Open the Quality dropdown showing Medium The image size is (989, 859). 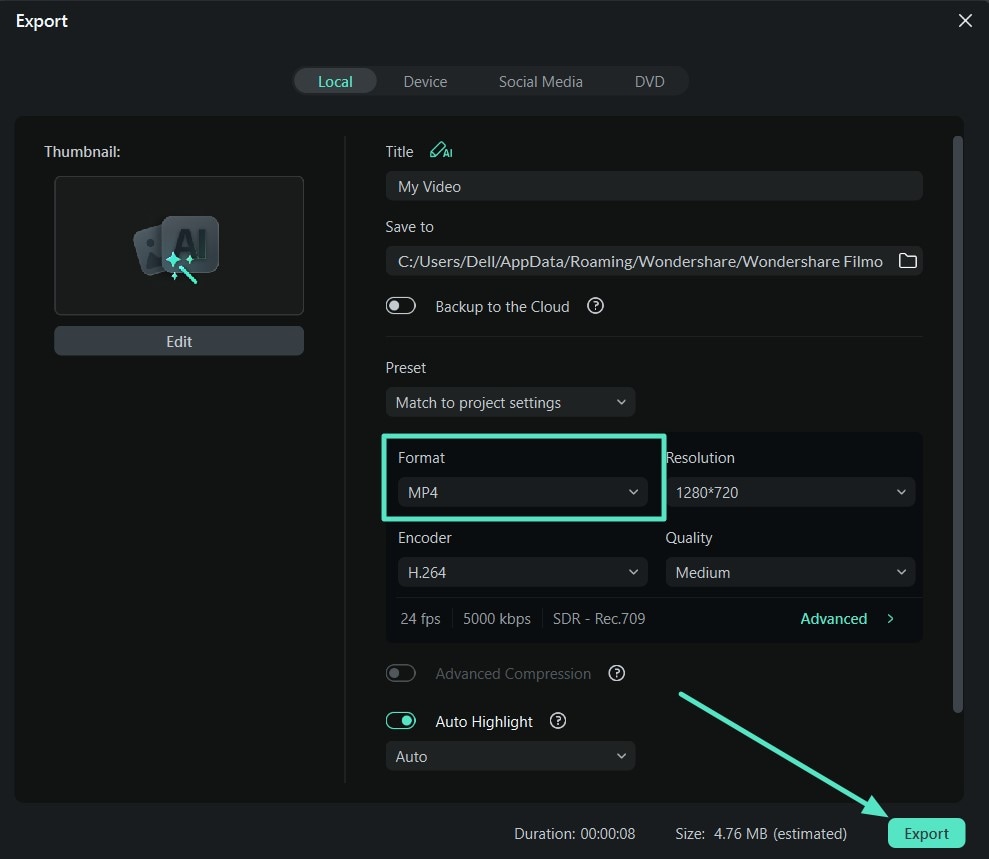790,573
